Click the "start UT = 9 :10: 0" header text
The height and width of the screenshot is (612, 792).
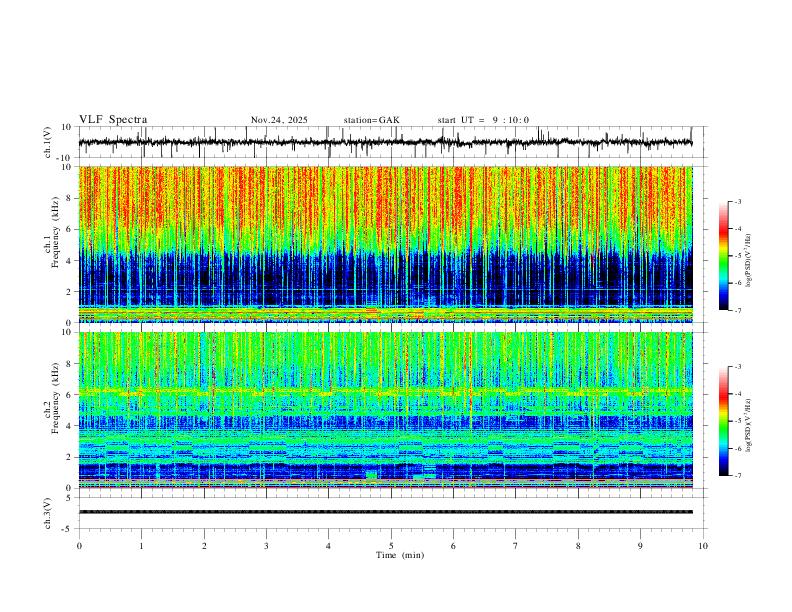[x=483, y=120]
